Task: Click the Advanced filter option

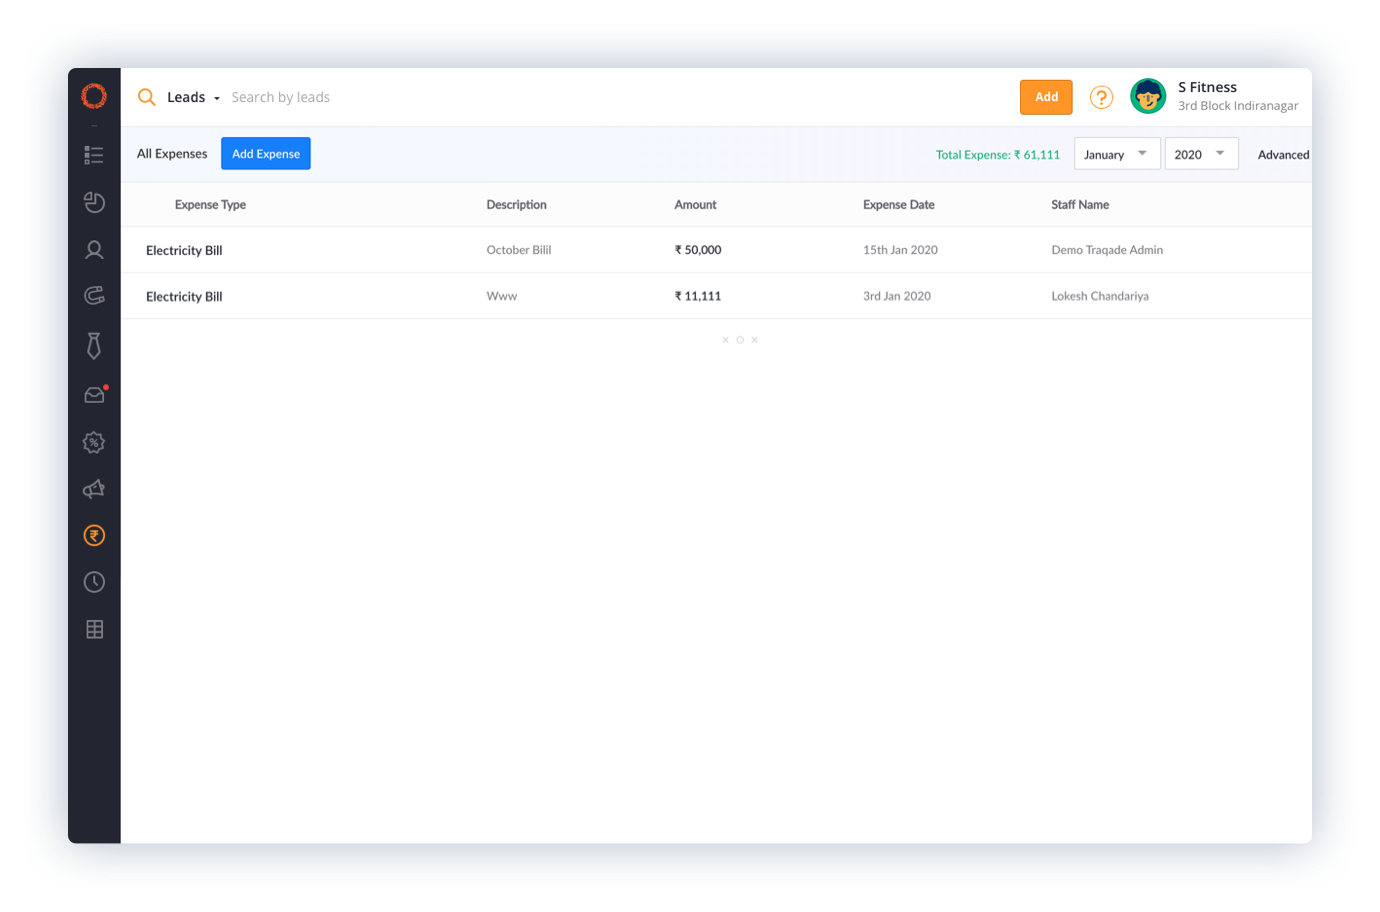Action: click(x=1283, y=155)
